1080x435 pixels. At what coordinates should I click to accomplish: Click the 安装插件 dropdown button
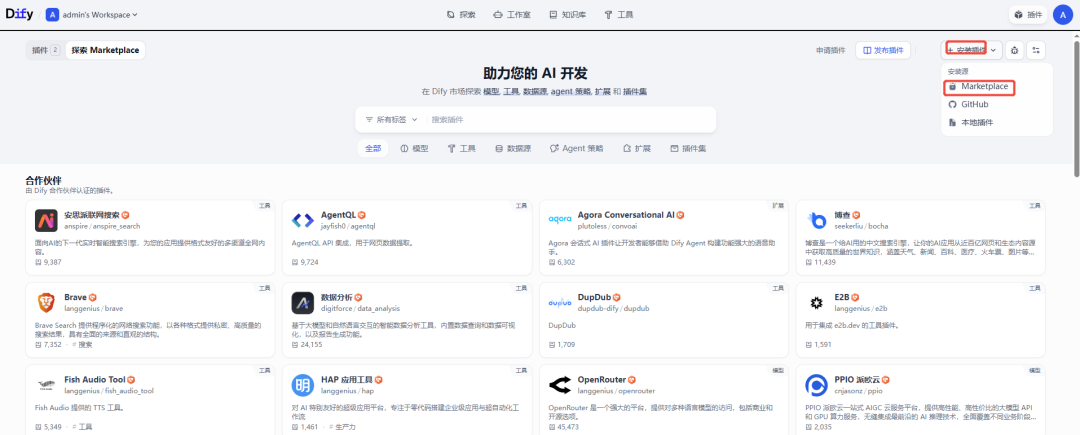(x=971, y=50)
